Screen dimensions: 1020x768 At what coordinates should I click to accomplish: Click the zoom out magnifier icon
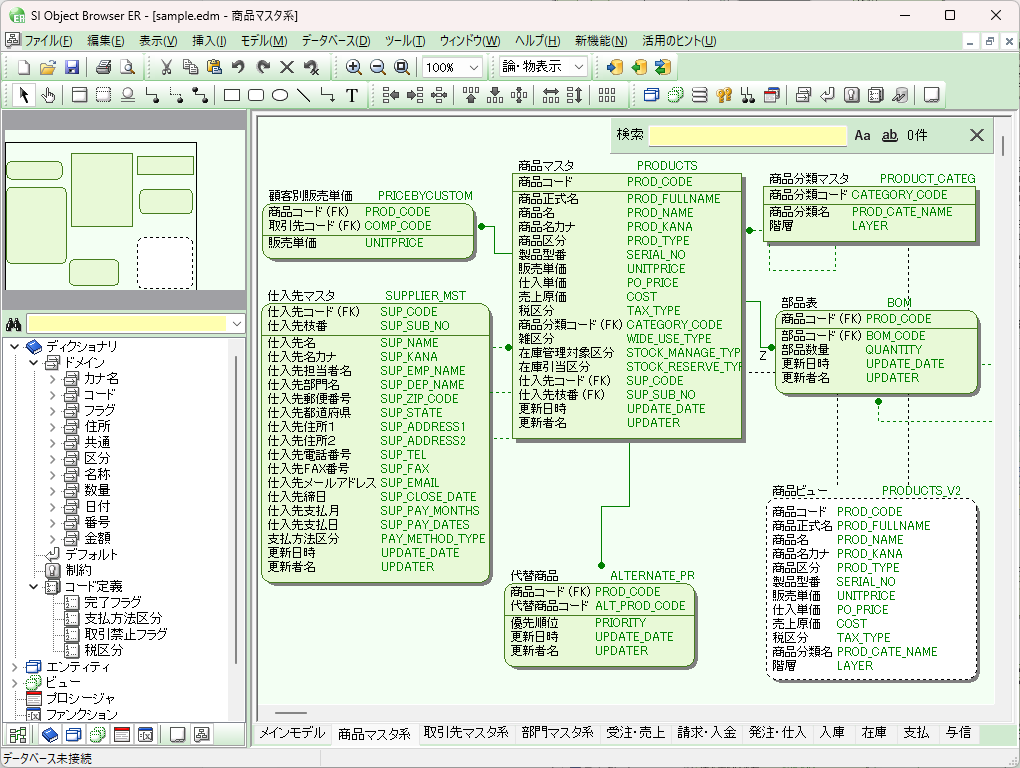pyautogui.click(x=378, y=67)
